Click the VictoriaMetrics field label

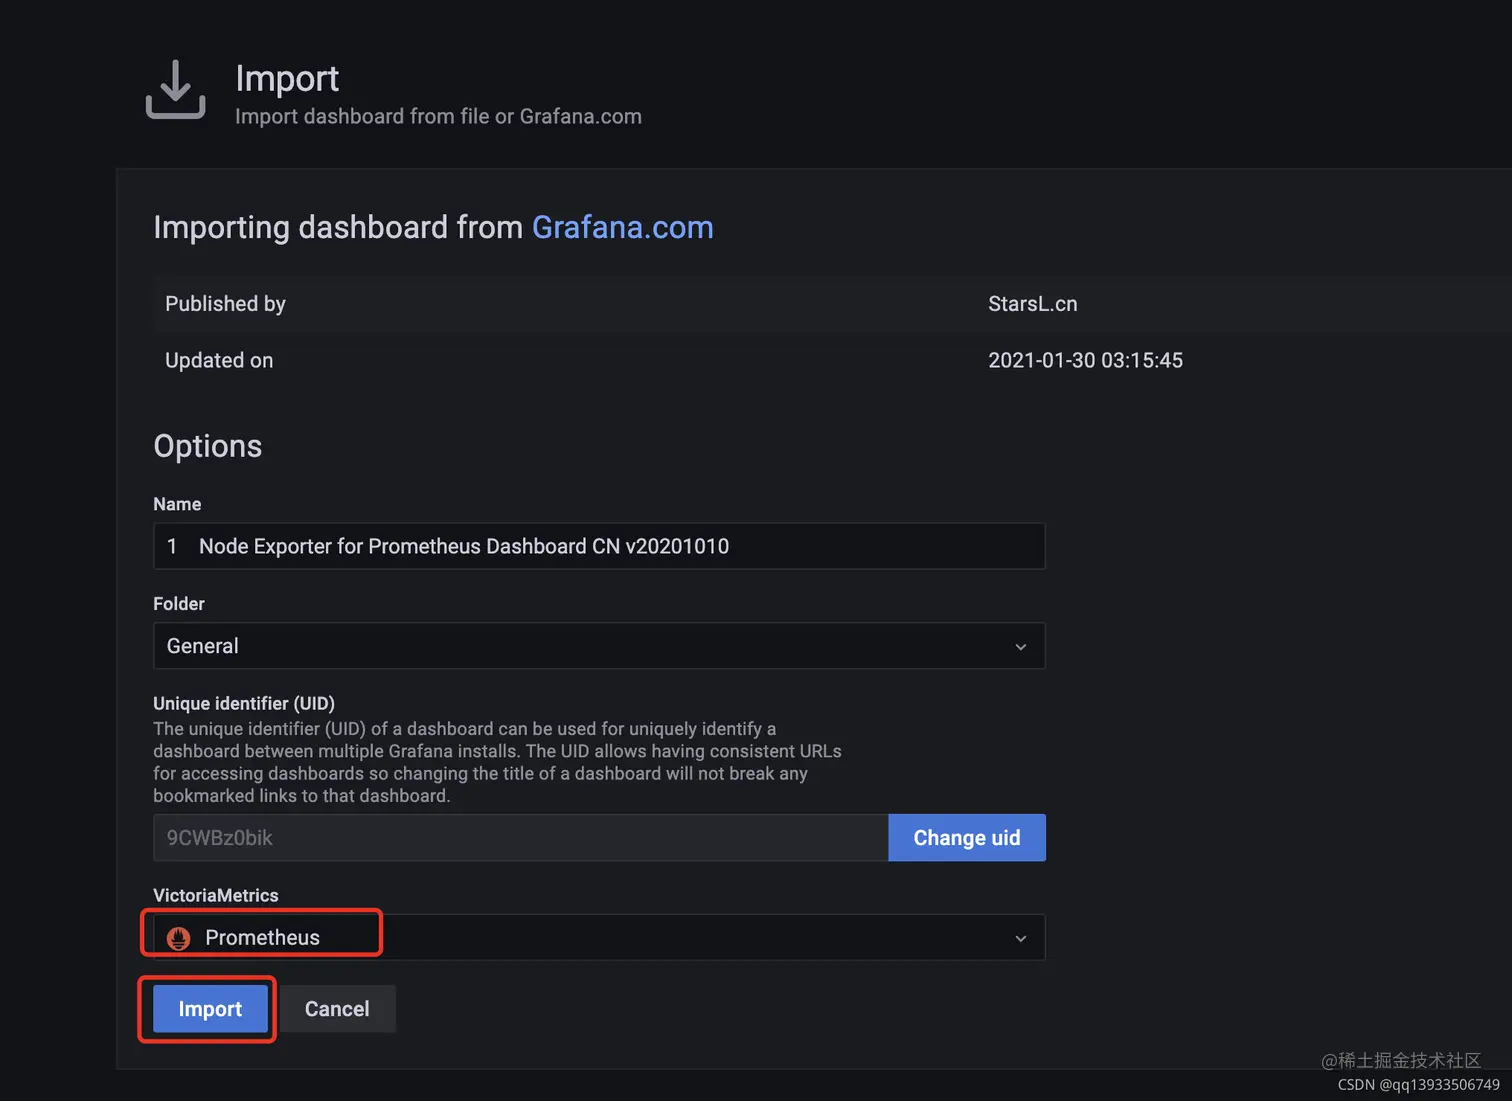(x=216, y=895)
